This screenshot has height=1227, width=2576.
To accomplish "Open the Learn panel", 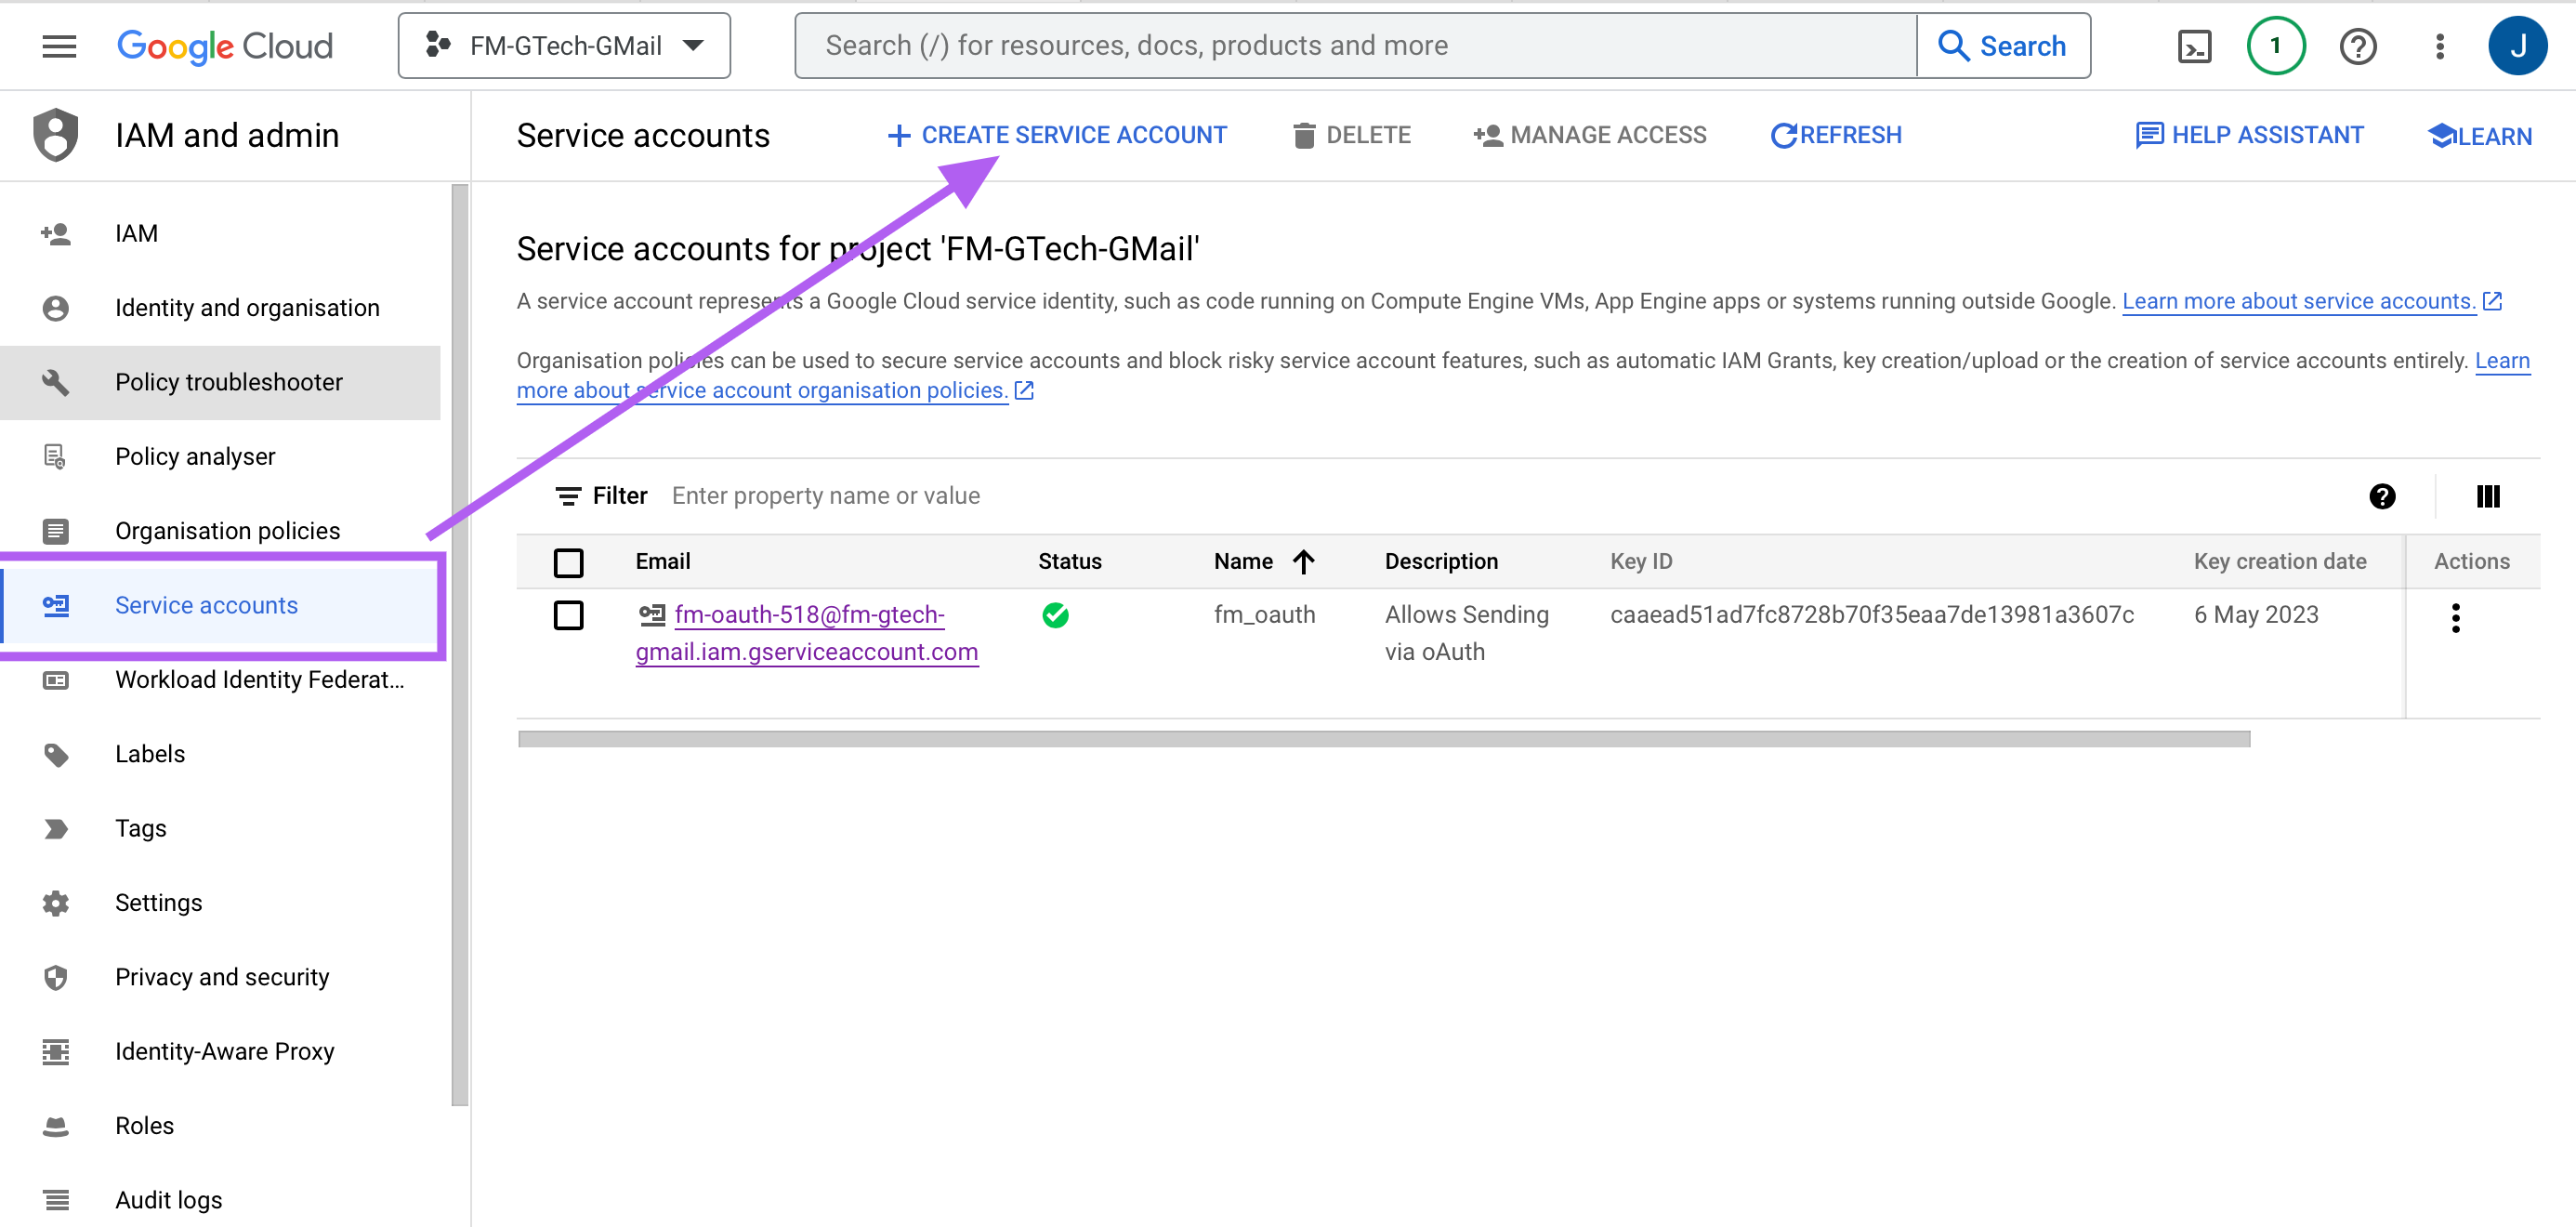I will 2480,136.
